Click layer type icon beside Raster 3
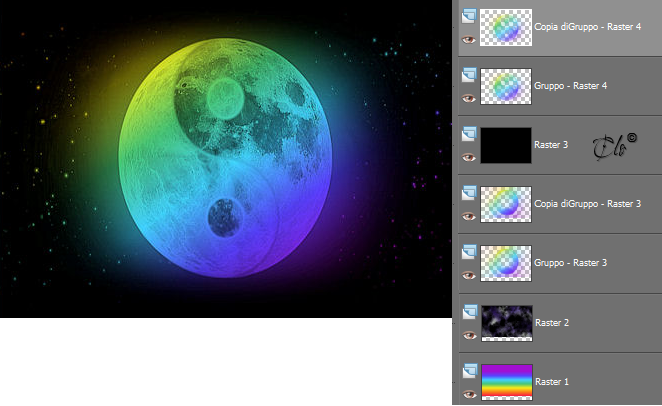Image resolution: width=662 pixels, height=406 pixels. click(x=469, y=134)
